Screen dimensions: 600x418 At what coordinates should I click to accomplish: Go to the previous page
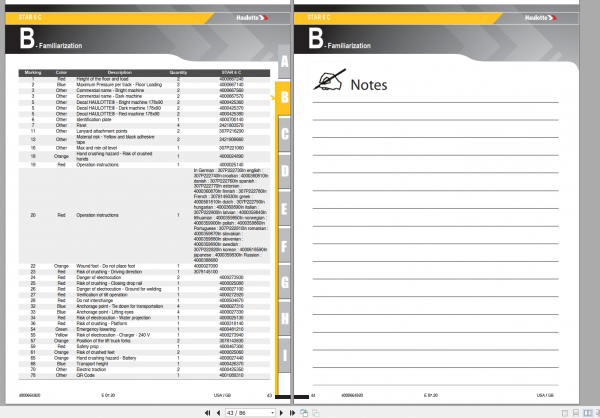click(x=218, y=413)
